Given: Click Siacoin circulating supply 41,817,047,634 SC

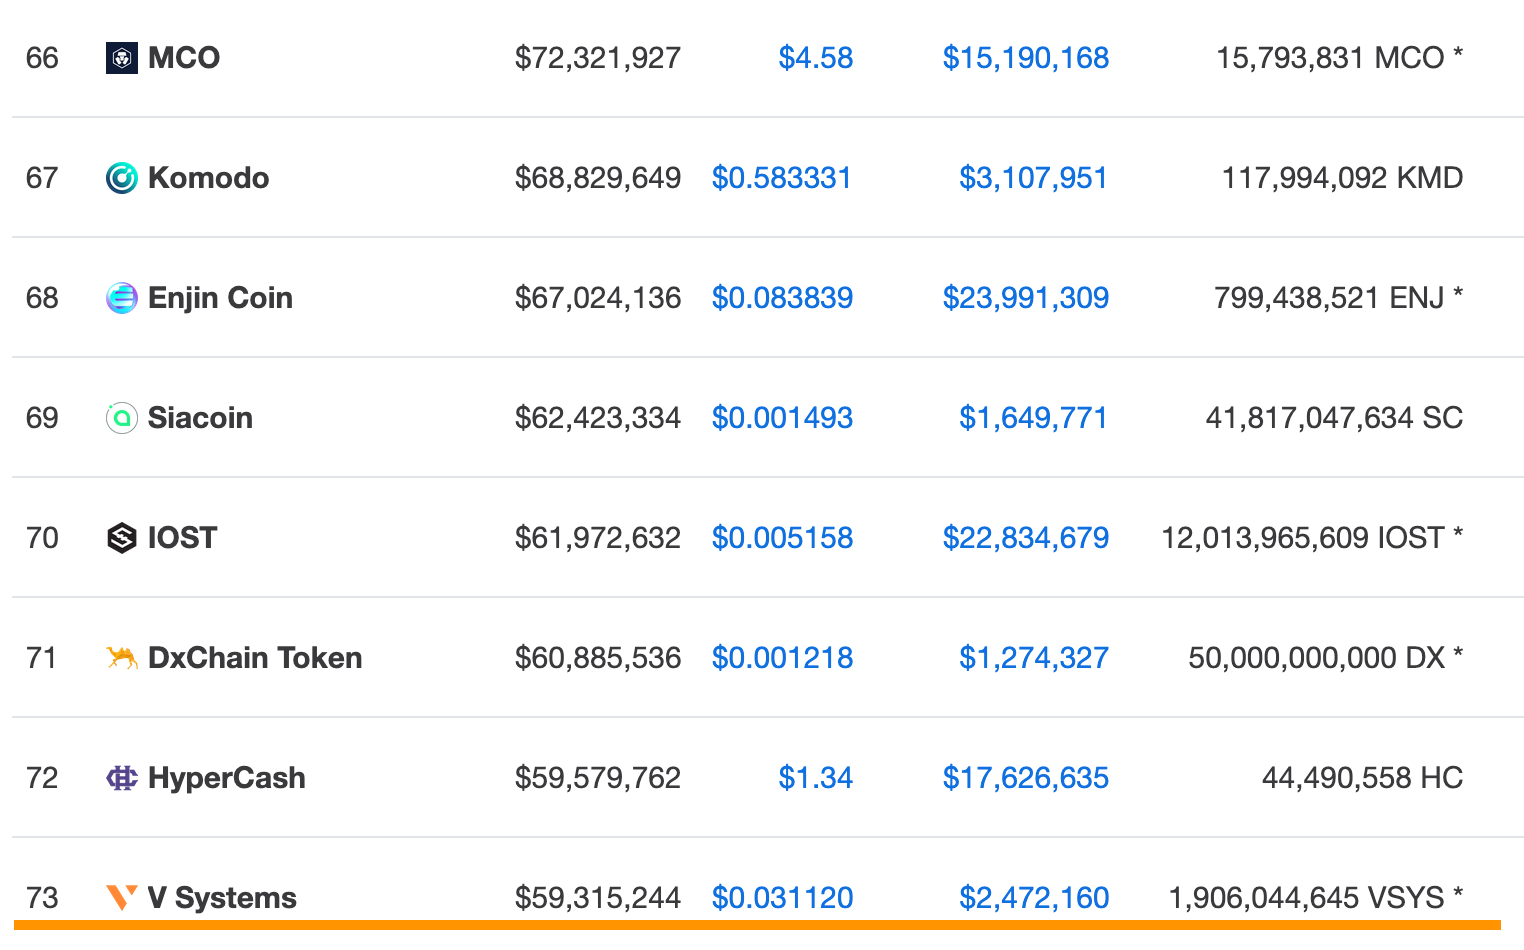Looking at the screenshot, I should pyautogui.click(x=1334, y=418).
